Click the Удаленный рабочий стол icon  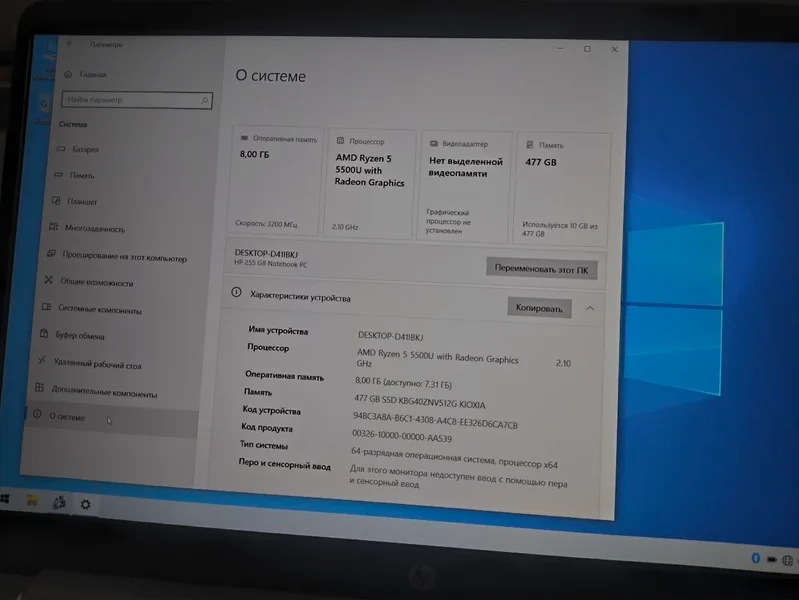tap(42, 360)
